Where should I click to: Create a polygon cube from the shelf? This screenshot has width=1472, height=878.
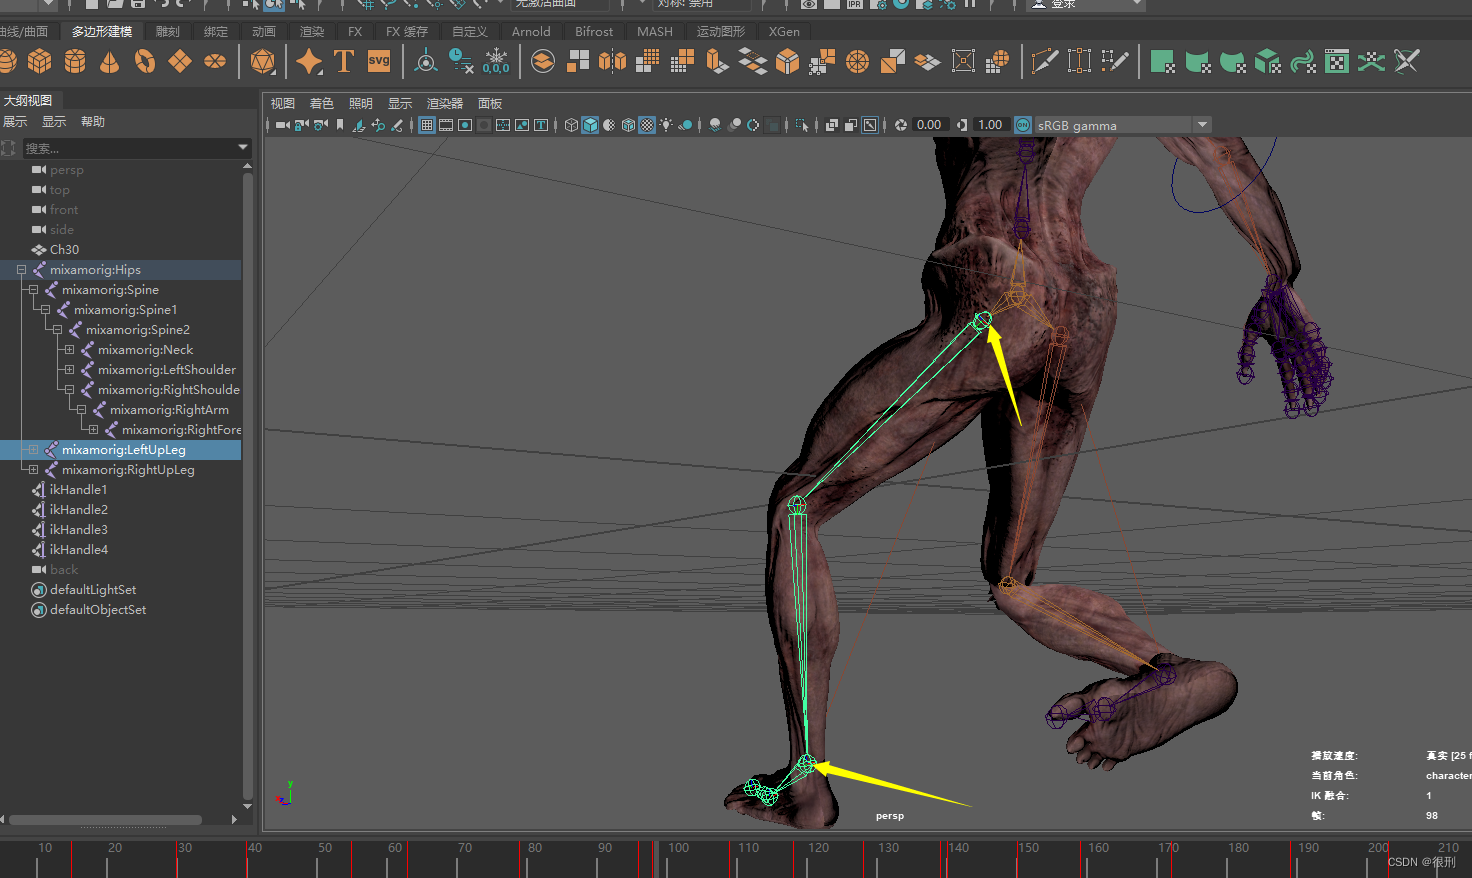(40, 61)
